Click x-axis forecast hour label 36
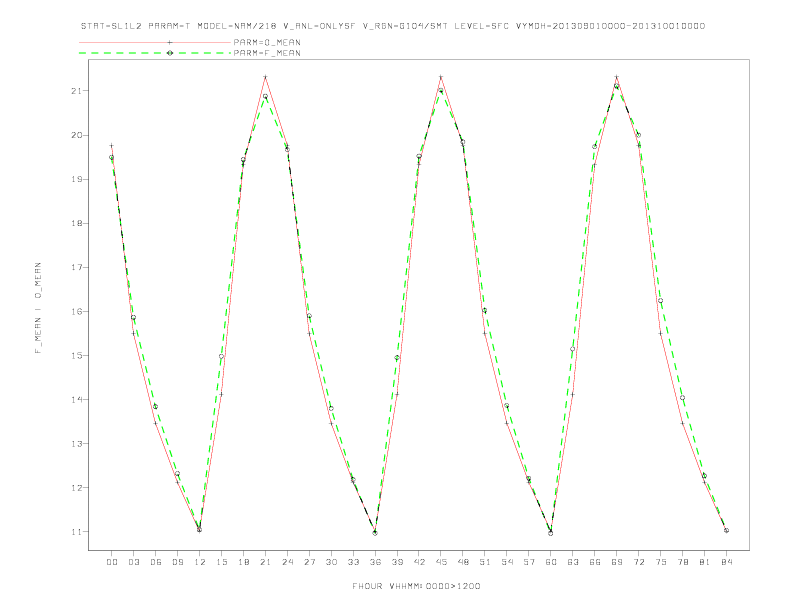This screenshot has height=612, width=792. tap(375, 562)
